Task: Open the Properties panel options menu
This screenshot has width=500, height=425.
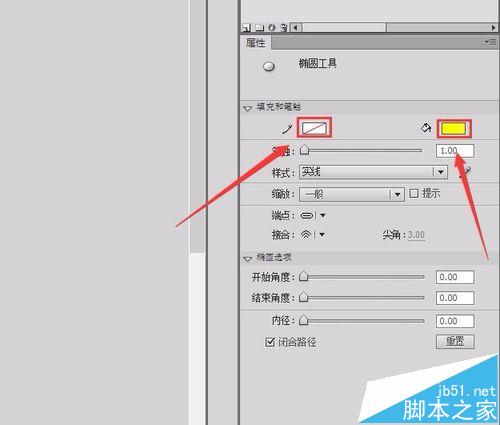Action: point(491,42)
